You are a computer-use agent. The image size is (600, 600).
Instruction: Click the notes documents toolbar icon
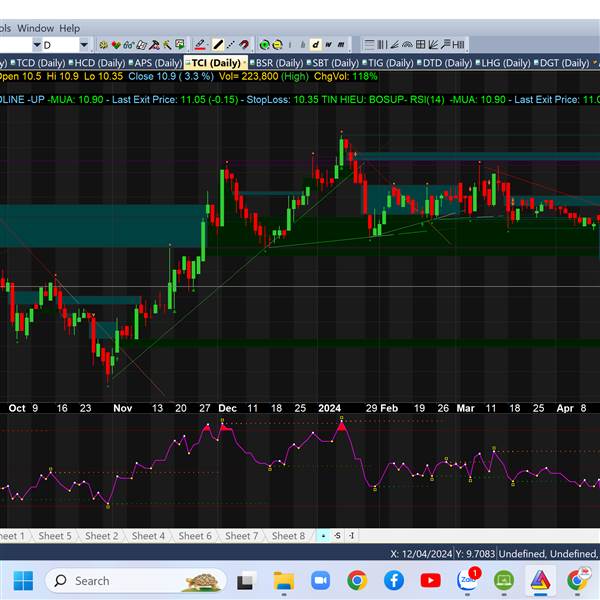pos(141,45)
